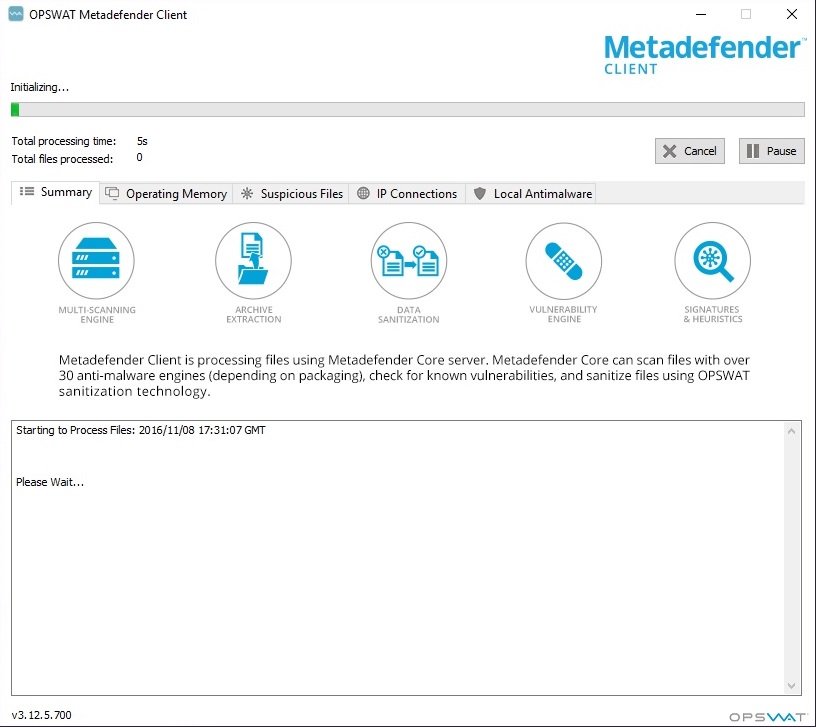
Task: Click the Initializing progress bar
Action: click(407, 109)
